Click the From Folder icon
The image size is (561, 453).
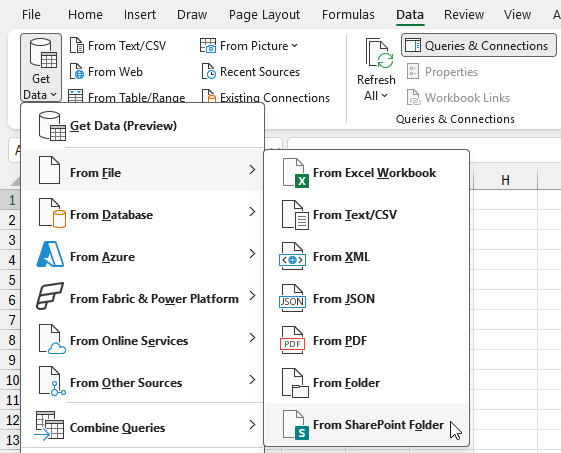pos(295,383)
